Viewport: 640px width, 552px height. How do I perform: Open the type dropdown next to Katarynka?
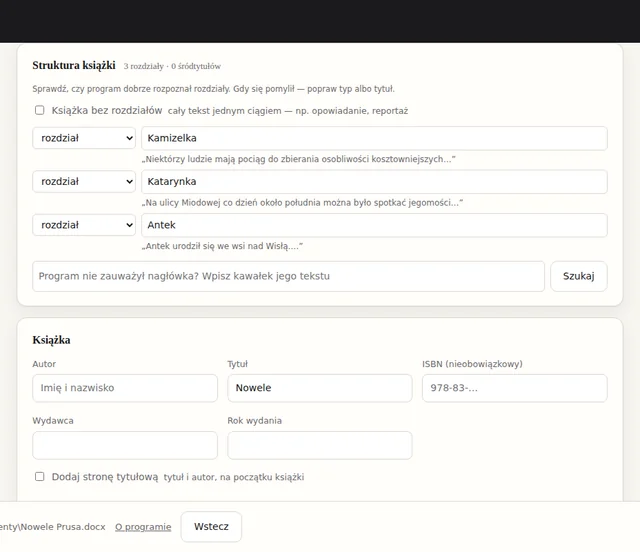tap(84, 181)
